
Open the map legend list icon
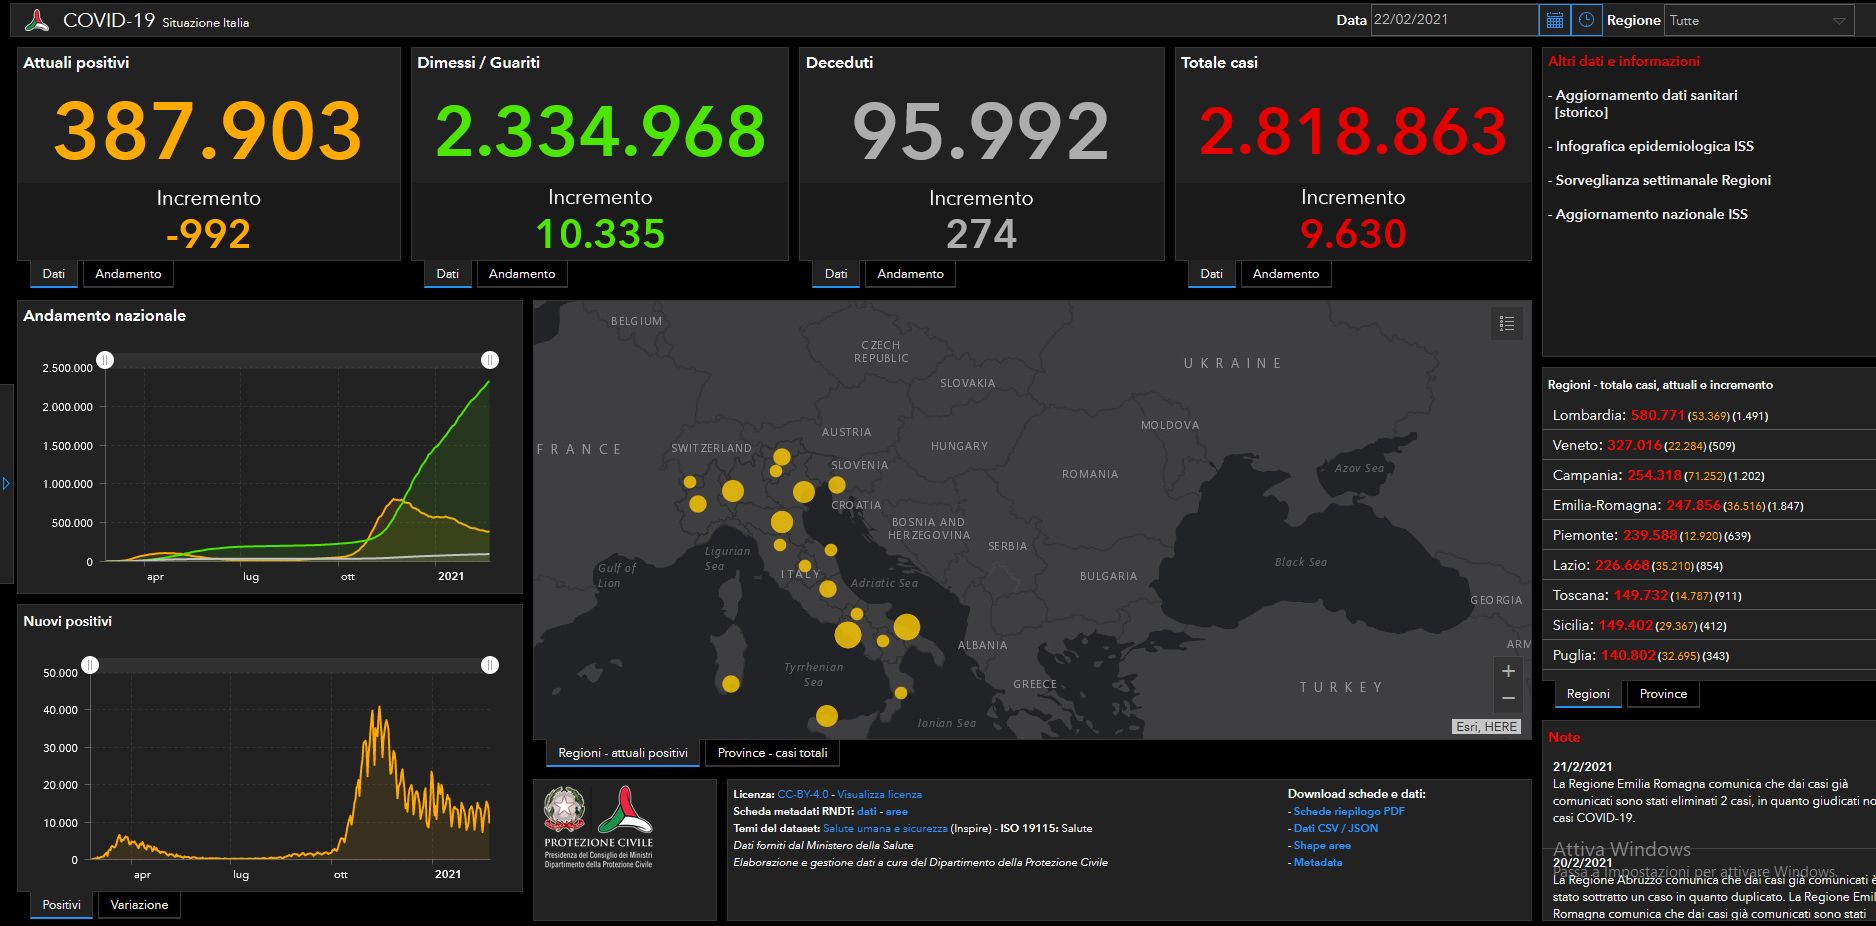(x=1507, y=324)
